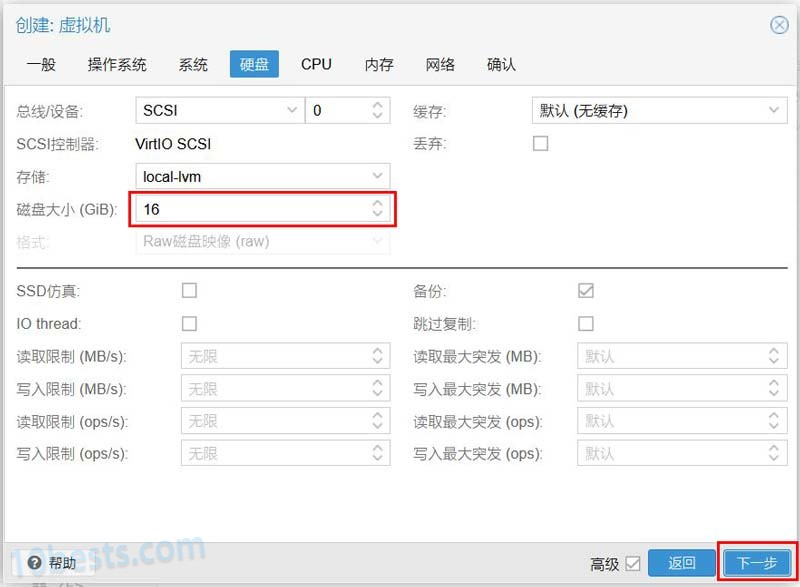Click the 写入最大突发 (ops) field
The height and width of the screenshot is (587, 800).
(x=682, y=453)
